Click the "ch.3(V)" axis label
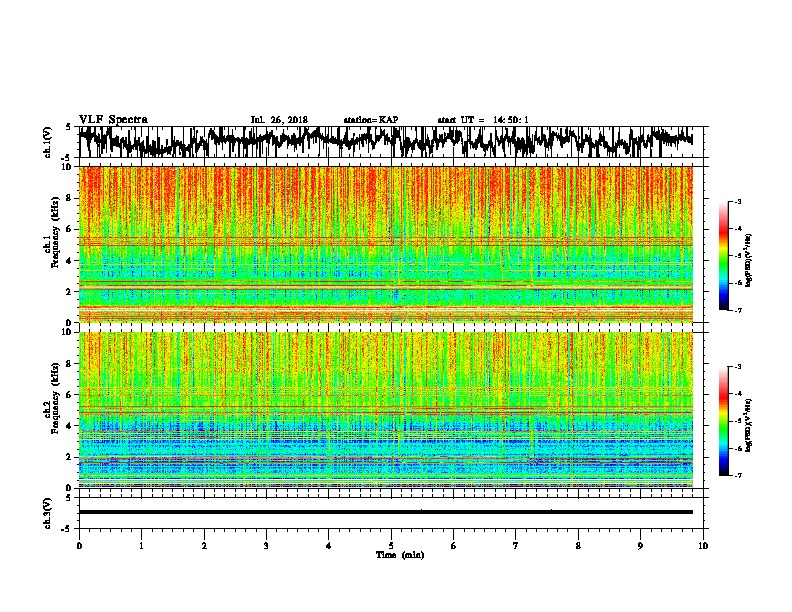 click(x=48, y=513)
